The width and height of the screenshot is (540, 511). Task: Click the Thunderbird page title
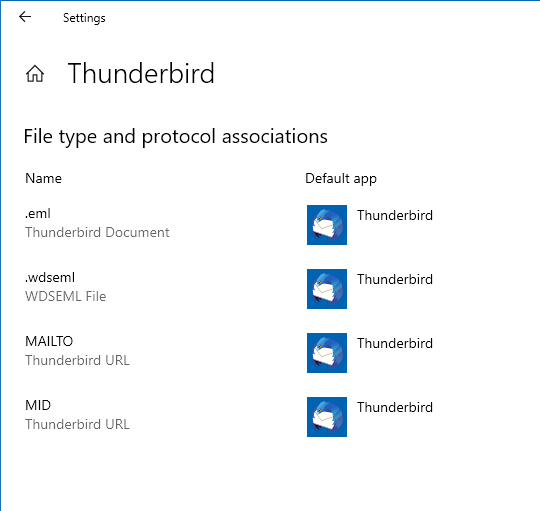click(141, 73)
